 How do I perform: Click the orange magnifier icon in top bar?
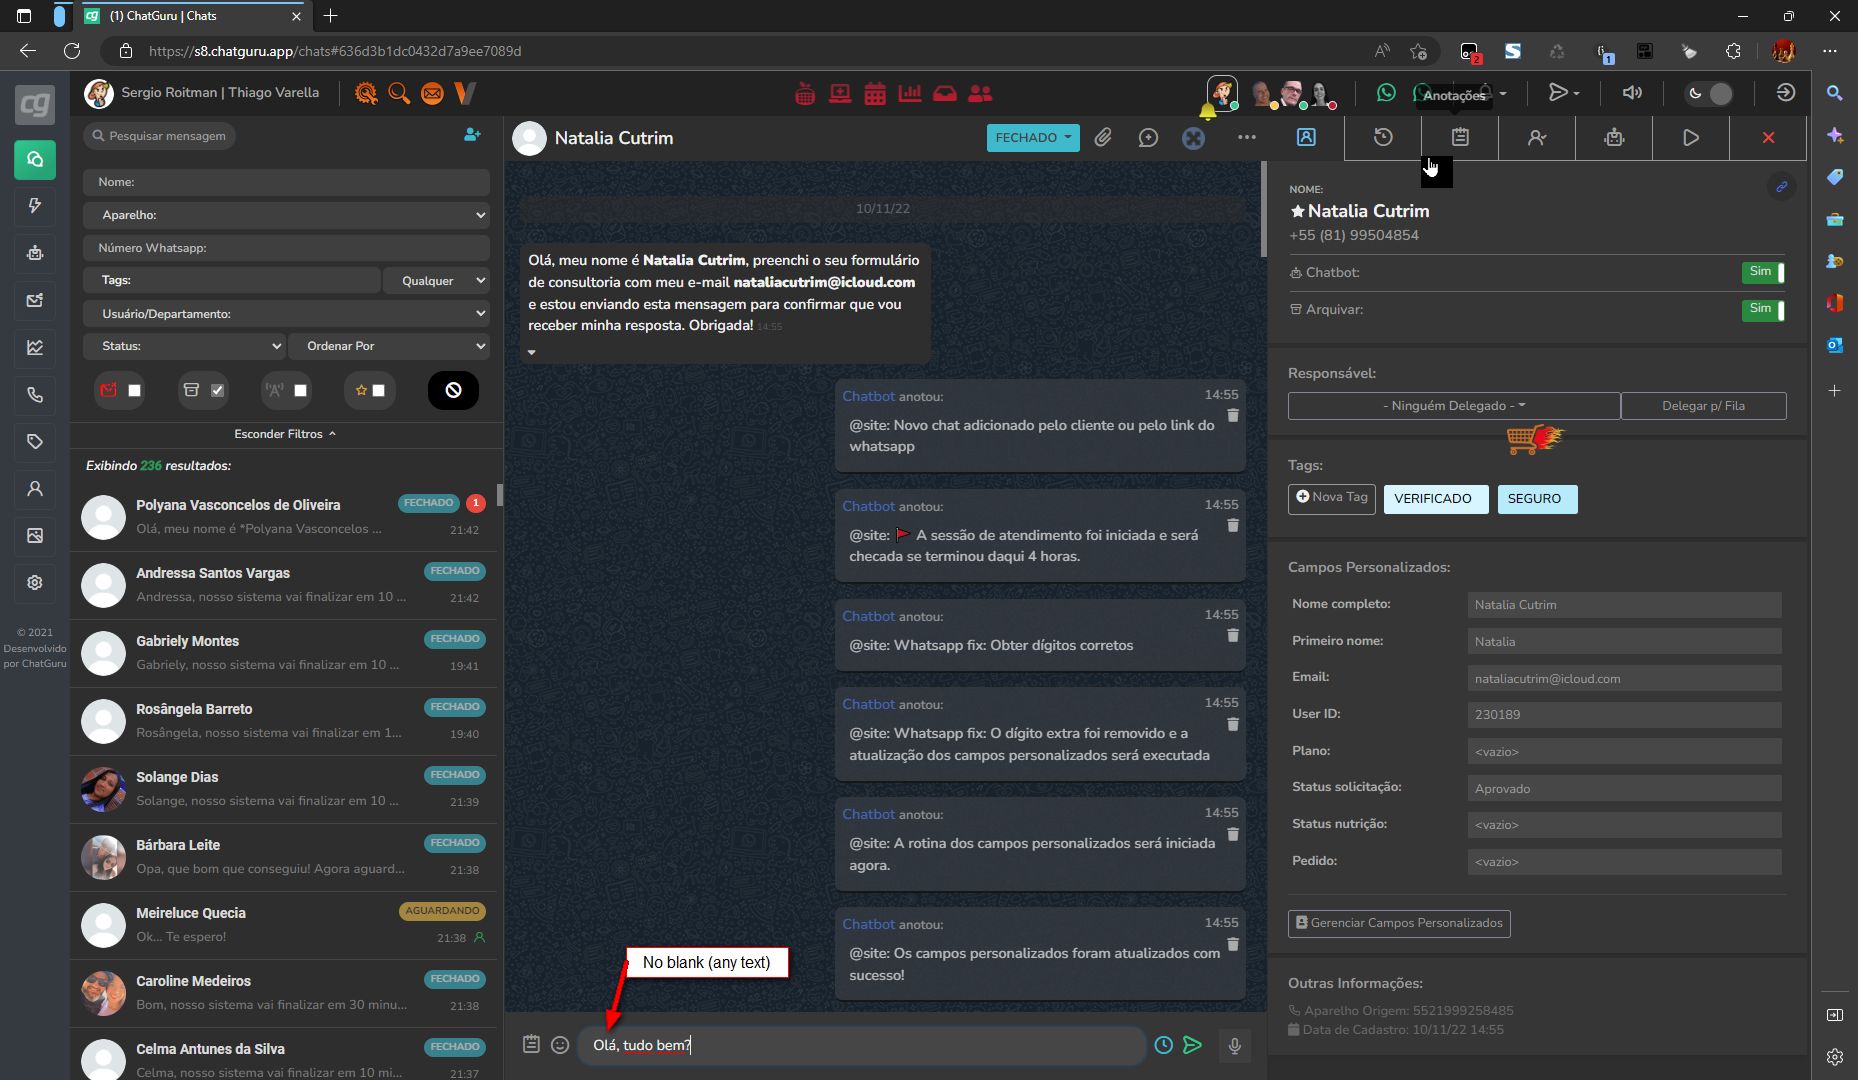[x=399, y=94]
